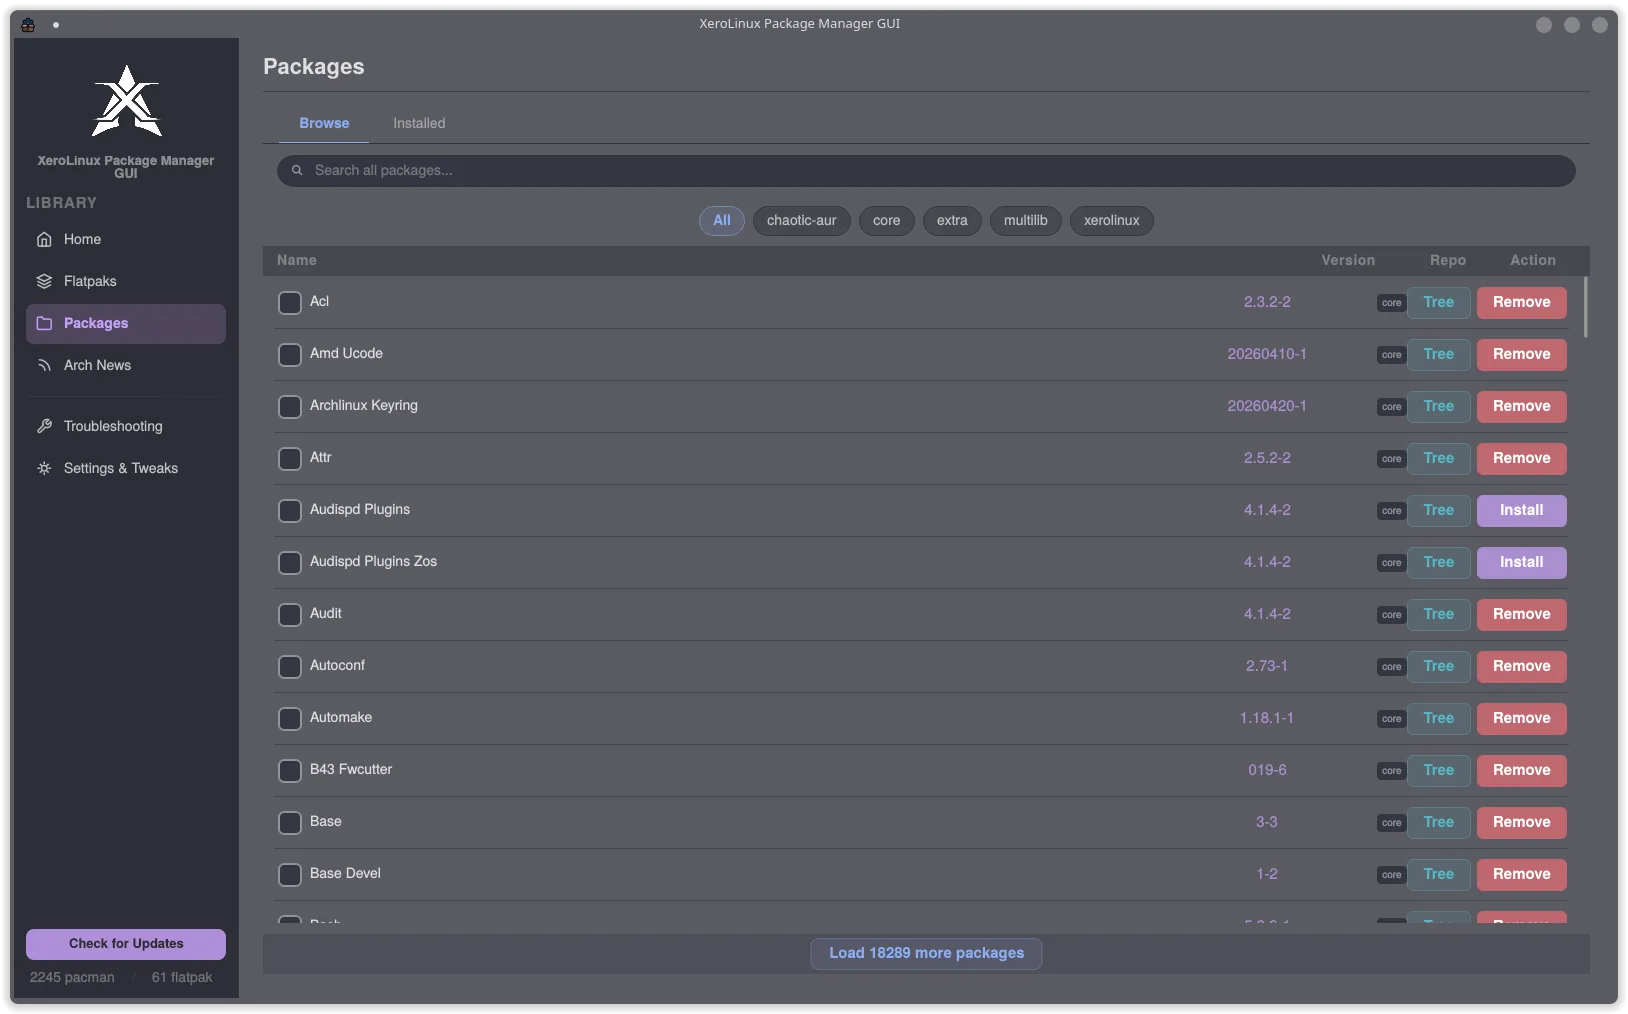This screenshot has height=1014, width=1628.
Task: Click version 019-6 of B43 Fwcutter
Action: (x=1267, y=770)
